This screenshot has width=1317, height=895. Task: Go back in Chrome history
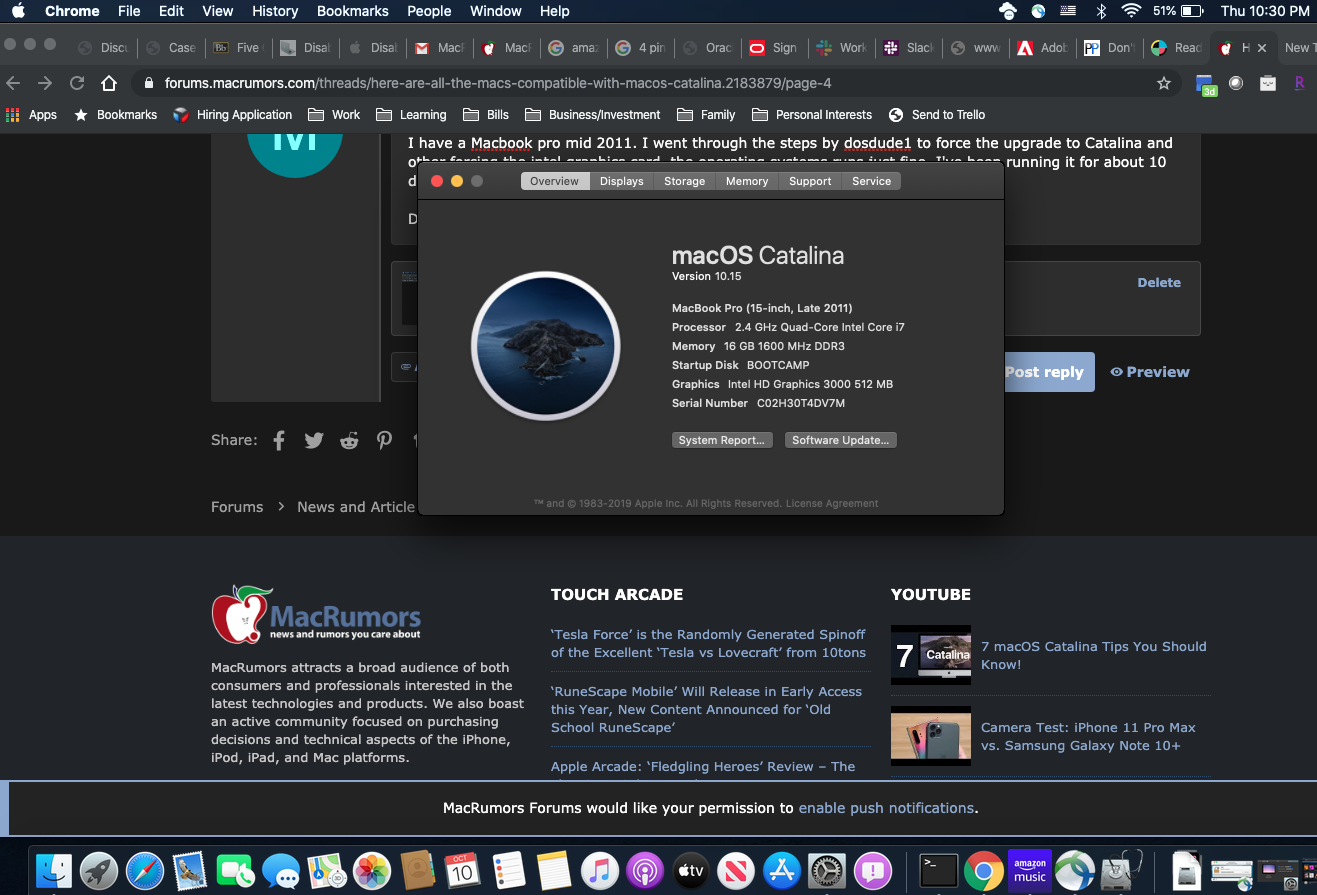(x=13, y=83)
